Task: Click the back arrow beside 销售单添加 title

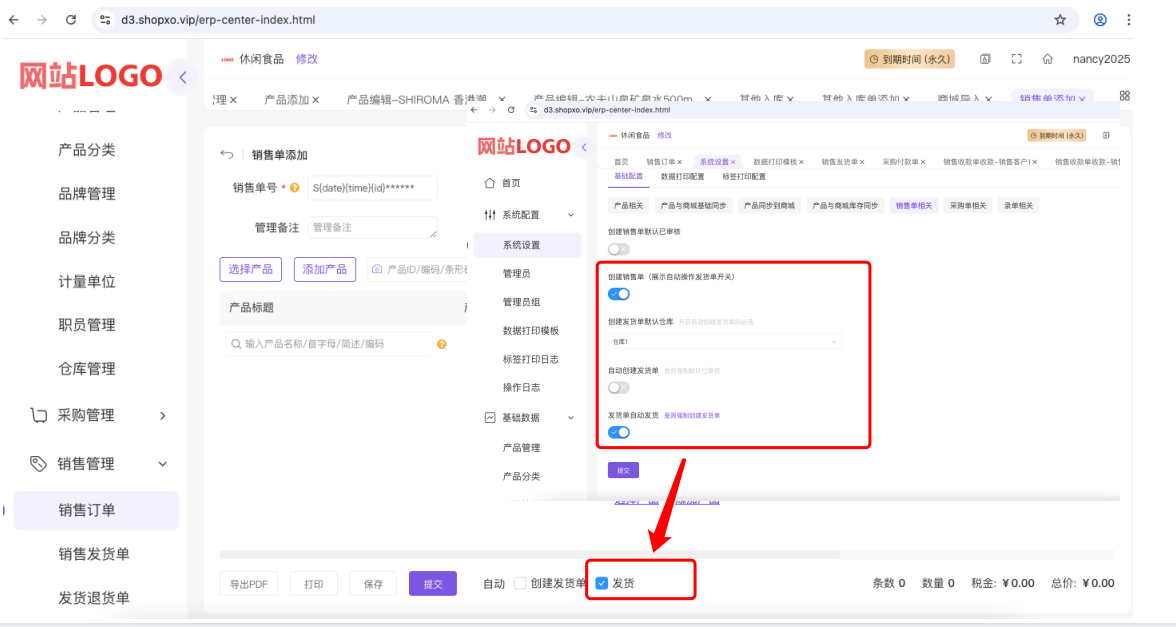Action: pyautogui.click(x=226, y=154)
